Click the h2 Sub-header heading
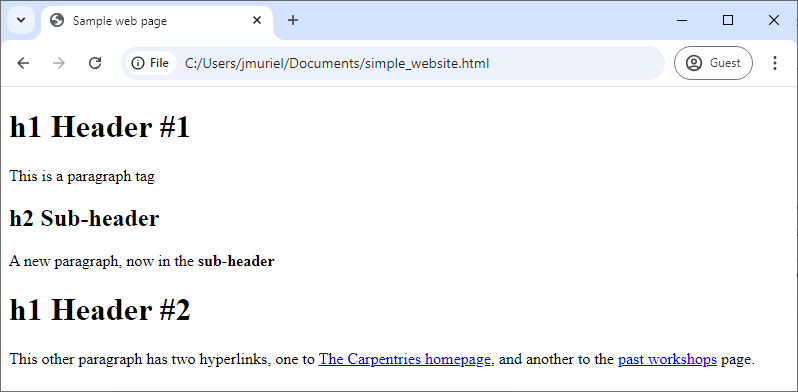Screen dimensions: 798x392 84,218
